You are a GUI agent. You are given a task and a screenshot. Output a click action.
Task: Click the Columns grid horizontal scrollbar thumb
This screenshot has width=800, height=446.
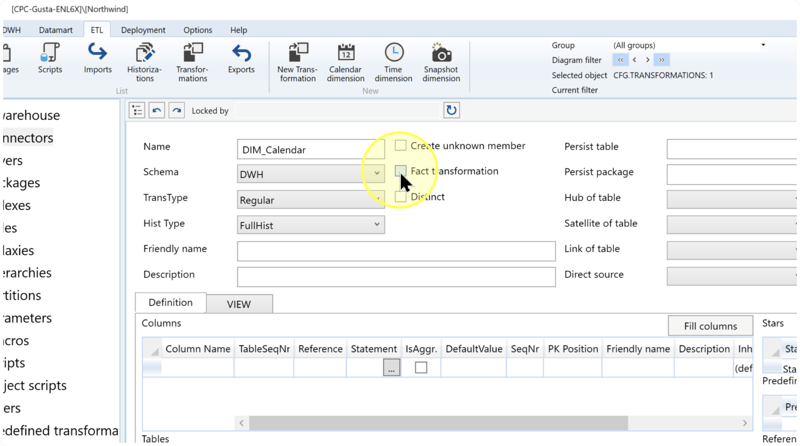(439, 423)
